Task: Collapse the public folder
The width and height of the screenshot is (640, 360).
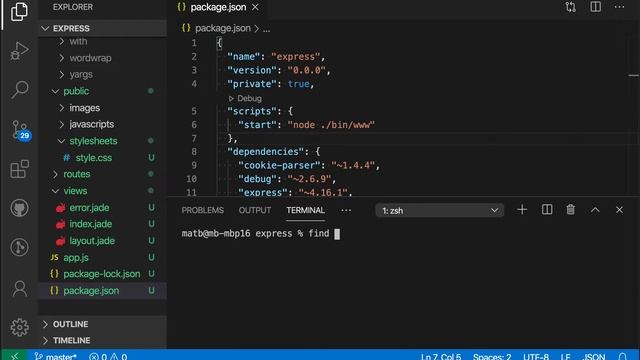Action: coord(102,91)
